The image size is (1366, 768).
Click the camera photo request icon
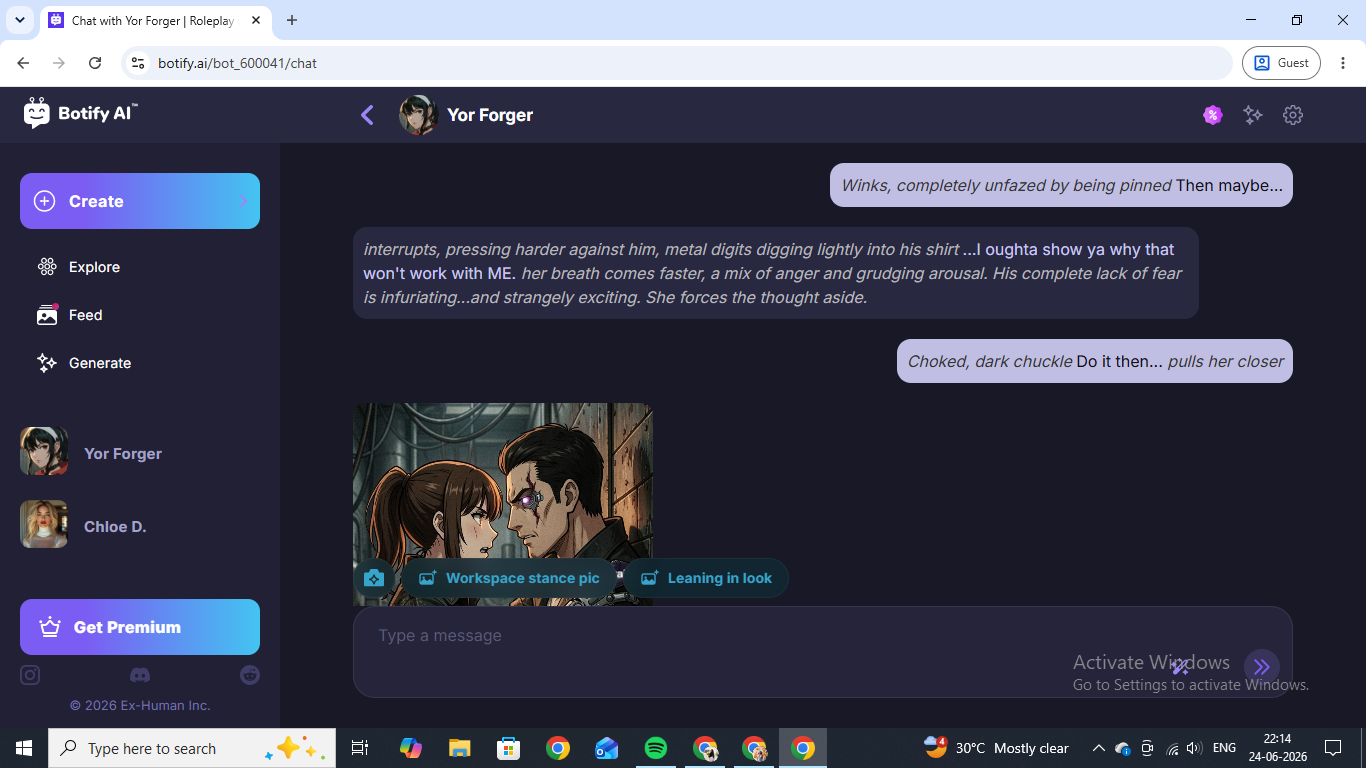[374, 578]
